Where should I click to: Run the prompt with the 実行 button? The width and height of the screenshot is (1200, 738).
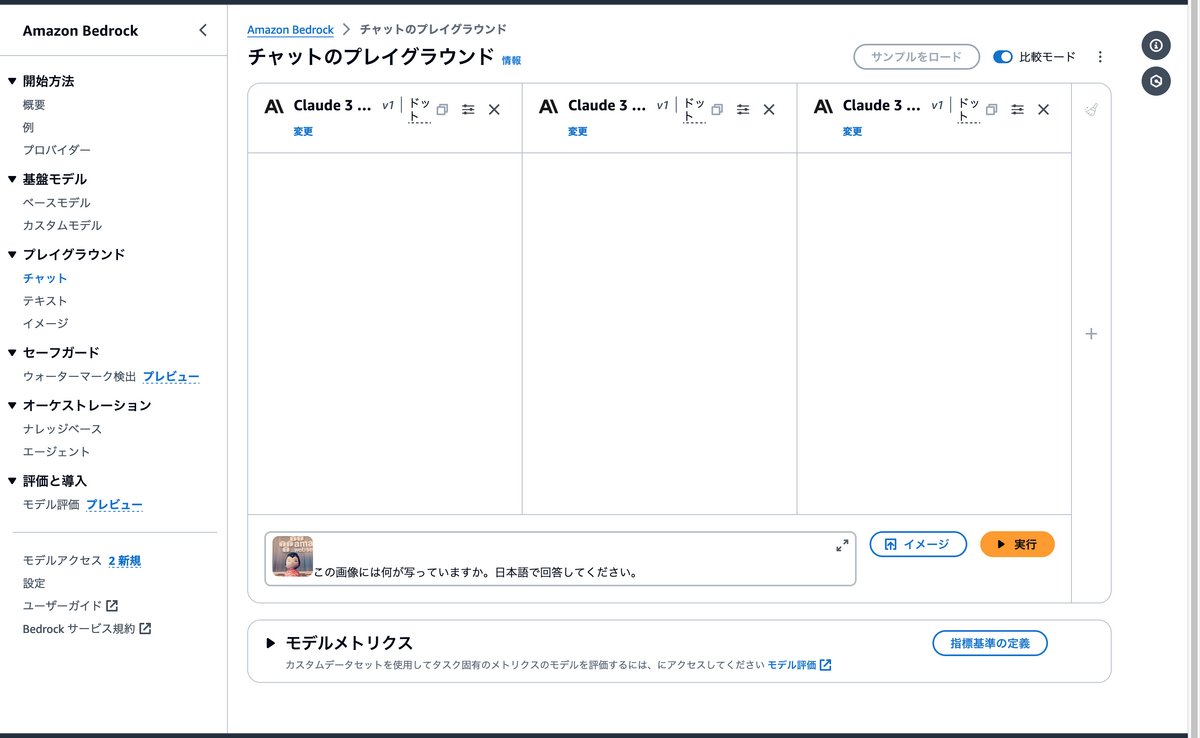tap(1017, 544)
